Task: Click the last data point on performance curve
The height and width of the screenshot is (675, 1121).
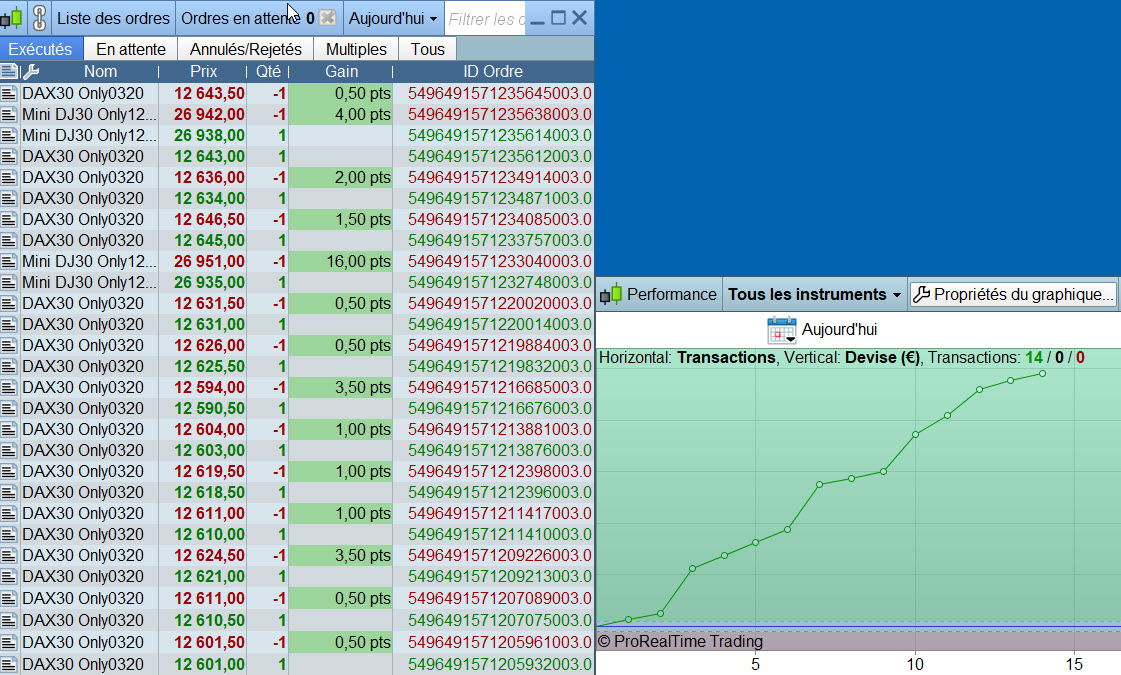Action: point(1042,373)
